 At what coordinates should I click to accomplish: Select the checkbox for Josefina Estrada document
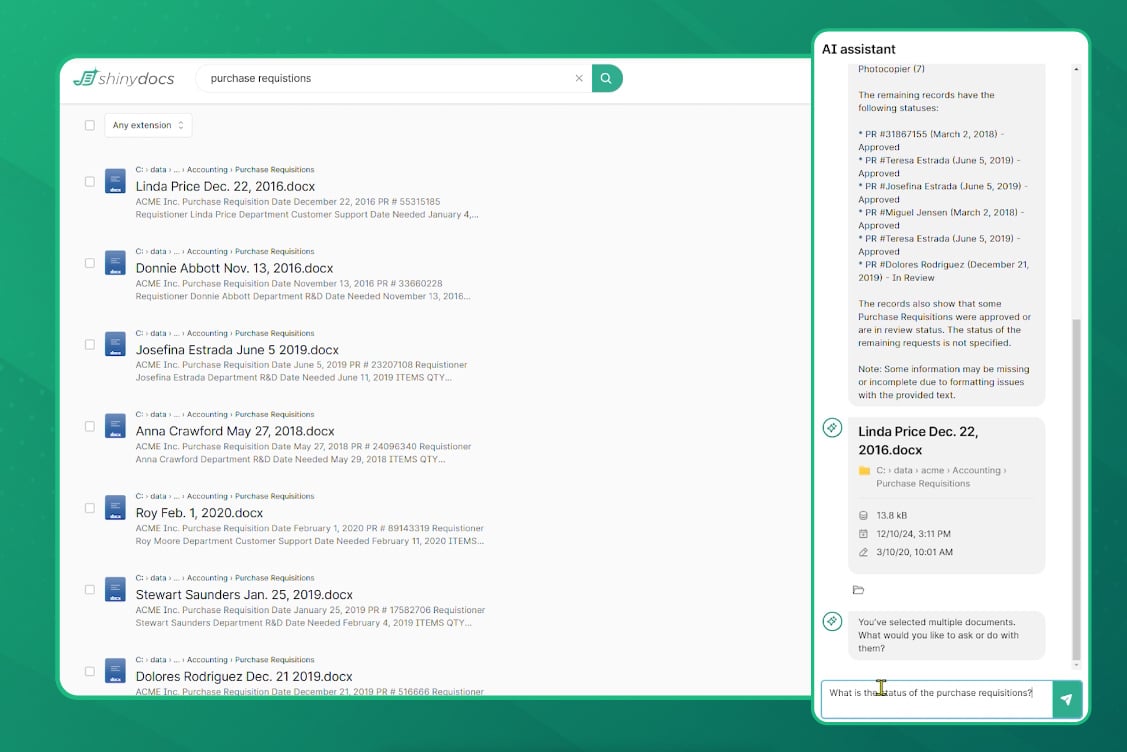click(89, 344)
